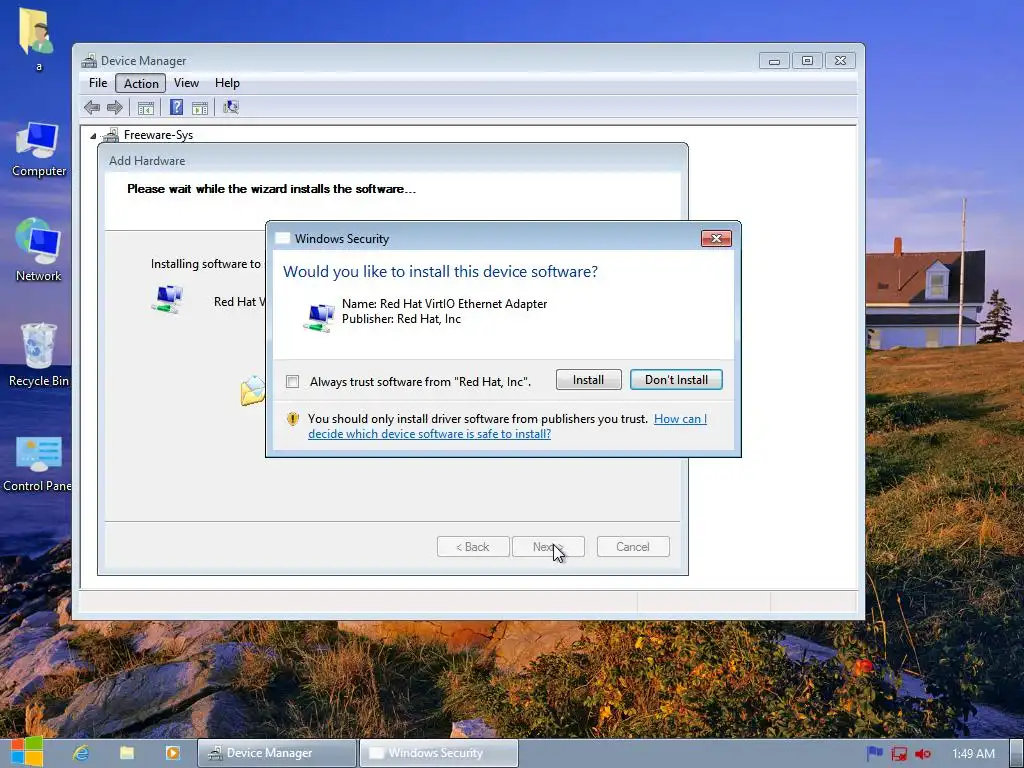Close the Windows Security dialog

pyautogui.click(x=716, y=238)
